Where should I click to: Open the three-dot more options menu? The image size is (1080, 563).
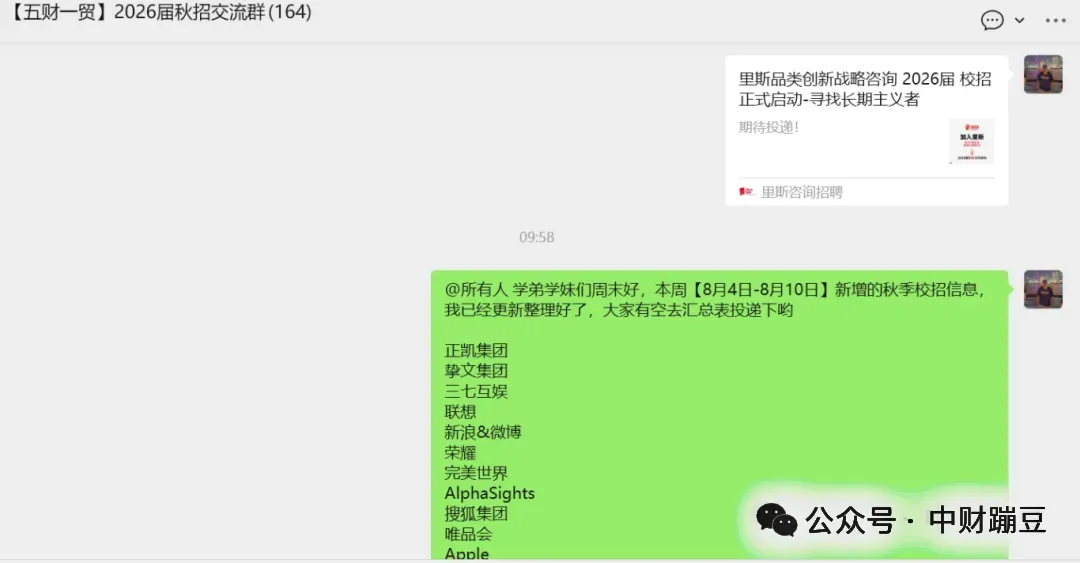[1055, 21]
